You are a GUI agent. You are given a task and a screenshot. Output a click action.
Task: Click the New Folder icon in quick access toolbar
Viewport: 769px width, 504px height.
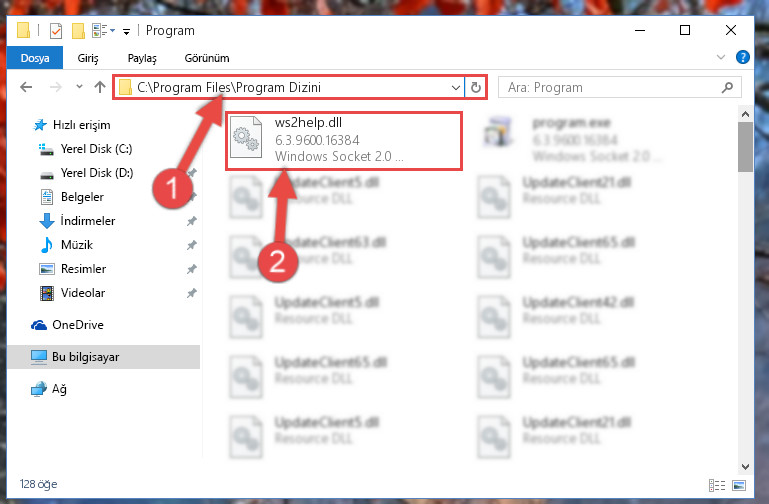[x=78, y=31]
